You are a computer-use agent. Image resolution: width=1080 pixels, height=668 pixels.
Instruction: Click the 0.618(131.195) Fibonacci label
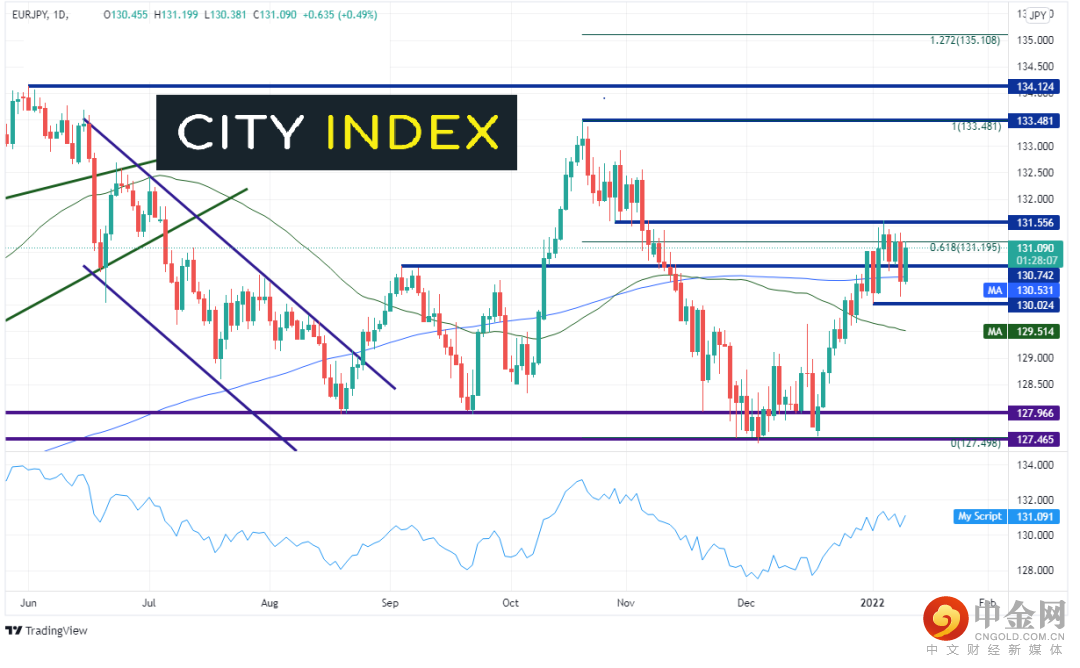(964, 247)
